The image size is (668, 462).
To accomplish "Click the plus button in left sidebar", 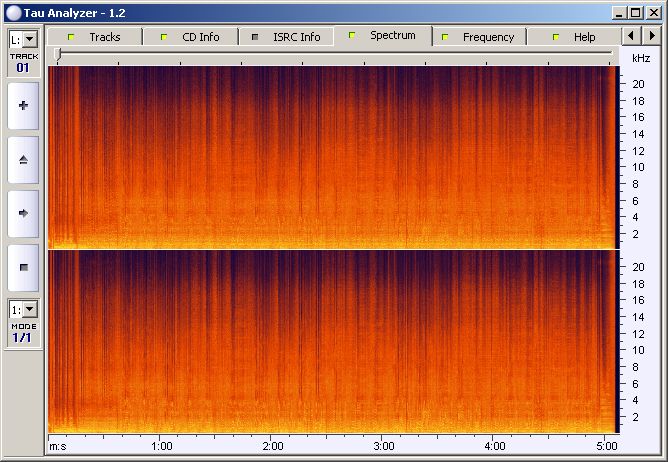I will pyautogui.click(x=23, y=105).
